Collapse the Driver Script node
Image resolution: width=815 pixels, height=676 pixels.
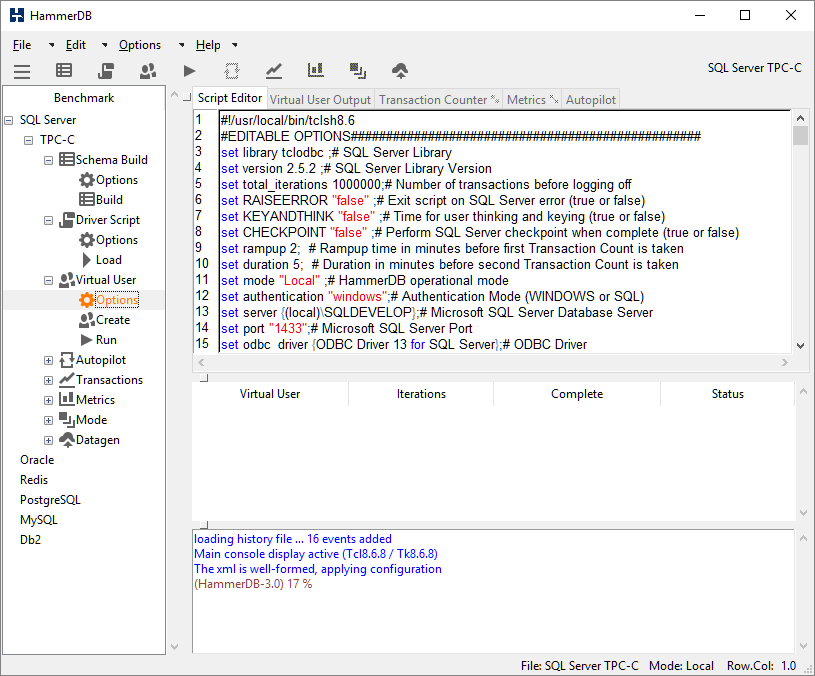click(48, 220)
